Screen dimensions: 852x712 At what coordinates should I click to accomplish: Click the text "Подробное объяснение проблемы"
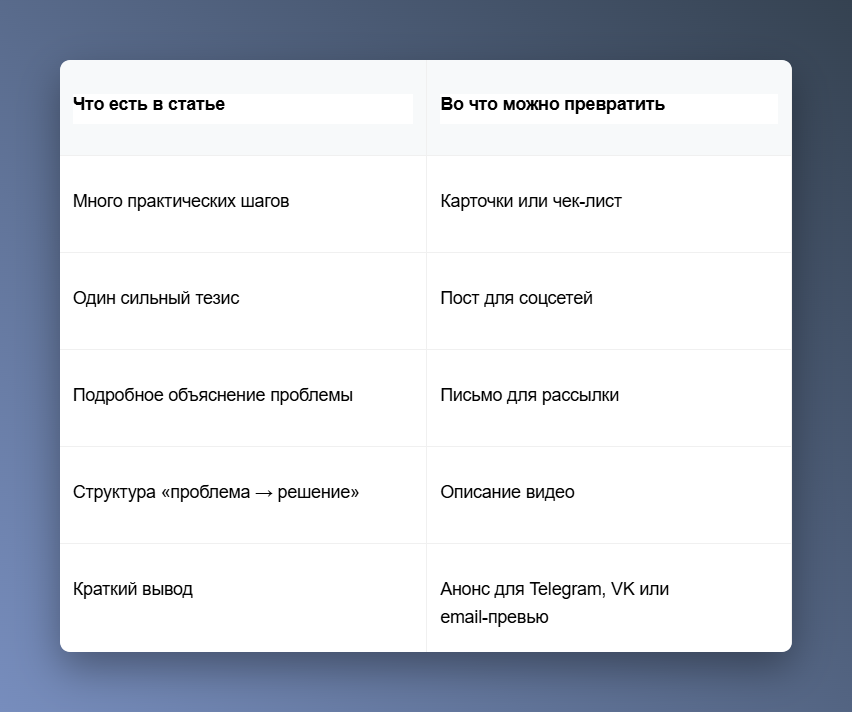click(212, 395)
